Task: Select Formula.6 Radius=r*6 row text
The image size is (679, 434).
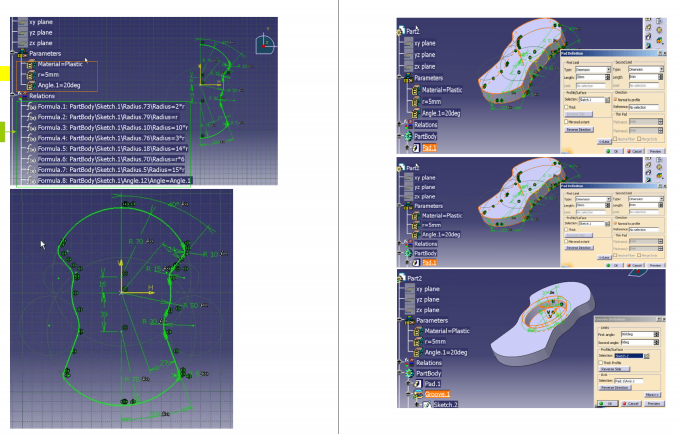Action: click(111, 159)
